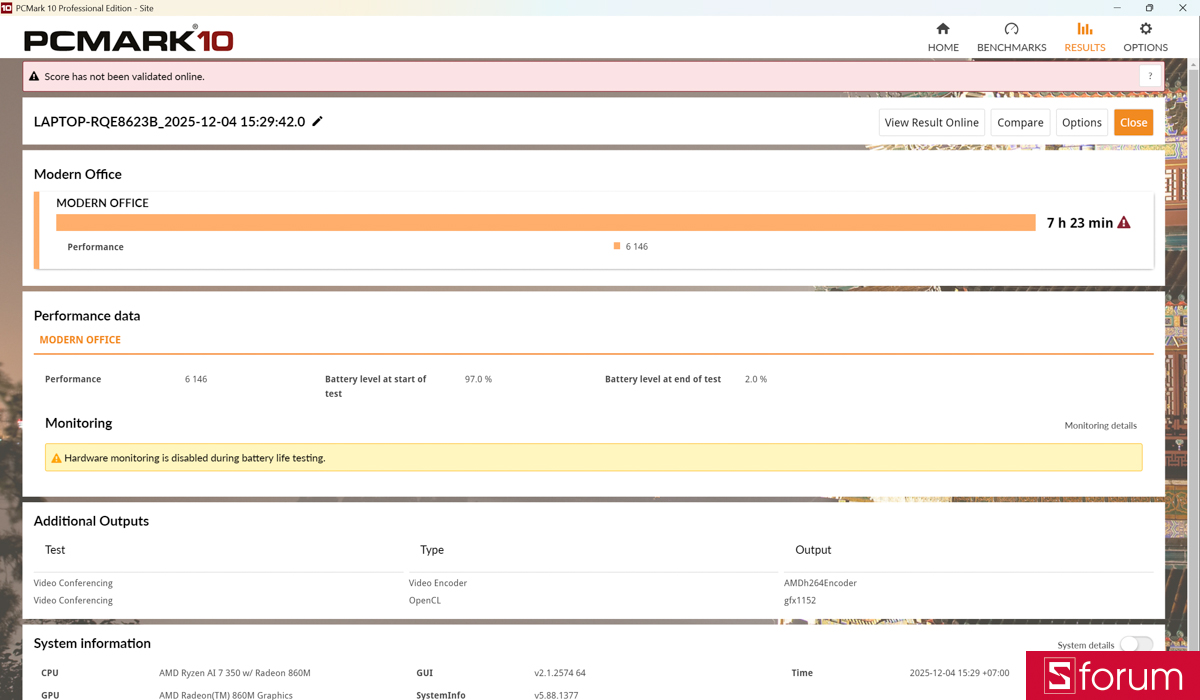
Task: Open the Monitoring details link
Action: click(1100, 425)
